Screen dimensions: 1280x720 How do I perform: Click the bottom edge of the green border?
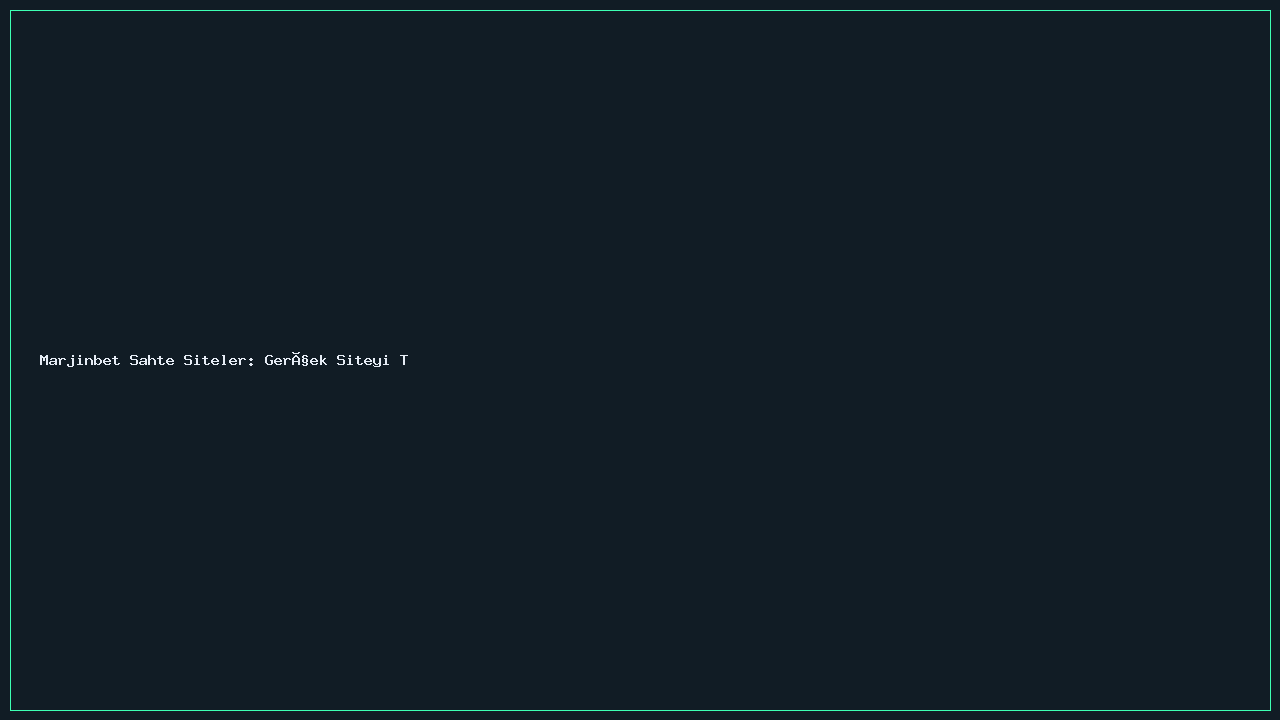tap(640, 710)
